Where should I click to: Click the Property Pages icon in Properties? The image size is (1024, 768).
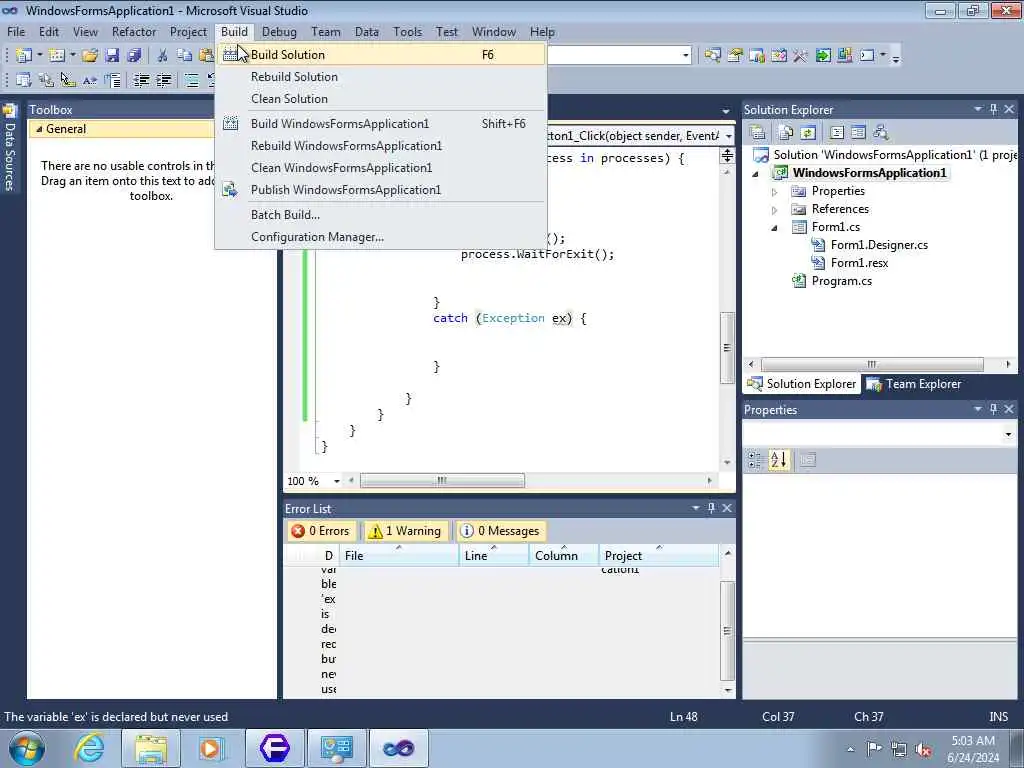pyautogui.click(x=808, y=460)
